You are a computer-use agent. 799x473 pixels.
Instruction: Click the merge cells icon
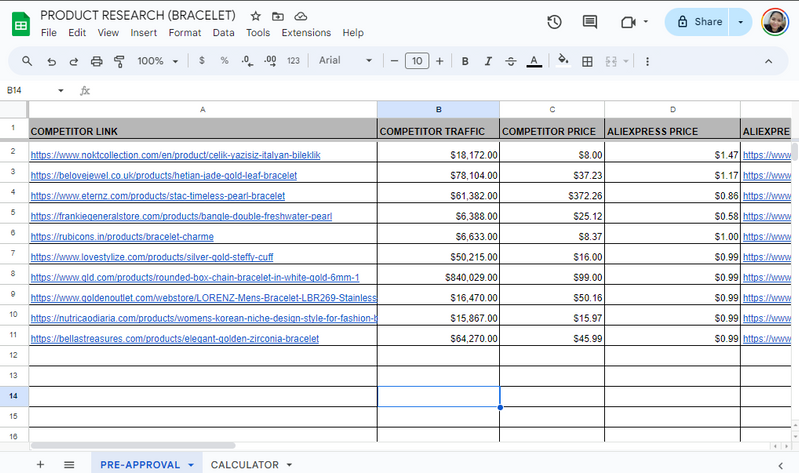[x=611, y=62]
